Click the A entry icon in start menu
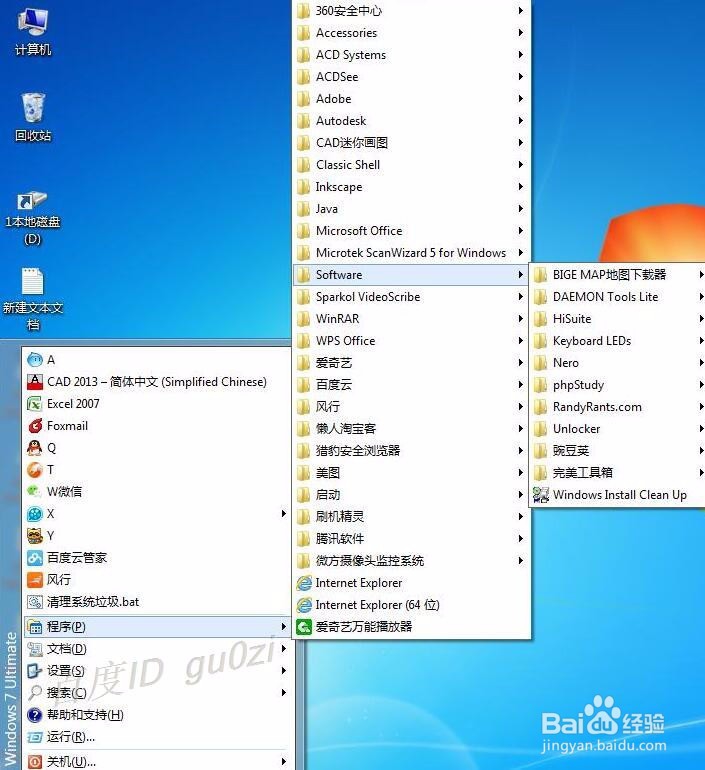This screenshot has height=770, width=705. tap(35, 360)
